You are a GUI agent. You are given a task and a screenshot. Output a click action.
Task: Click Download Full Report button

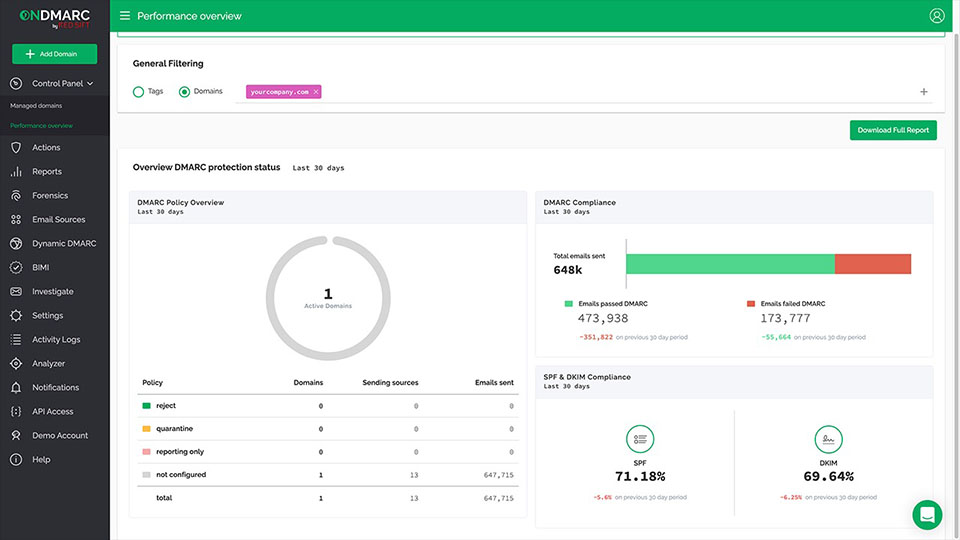893,130
